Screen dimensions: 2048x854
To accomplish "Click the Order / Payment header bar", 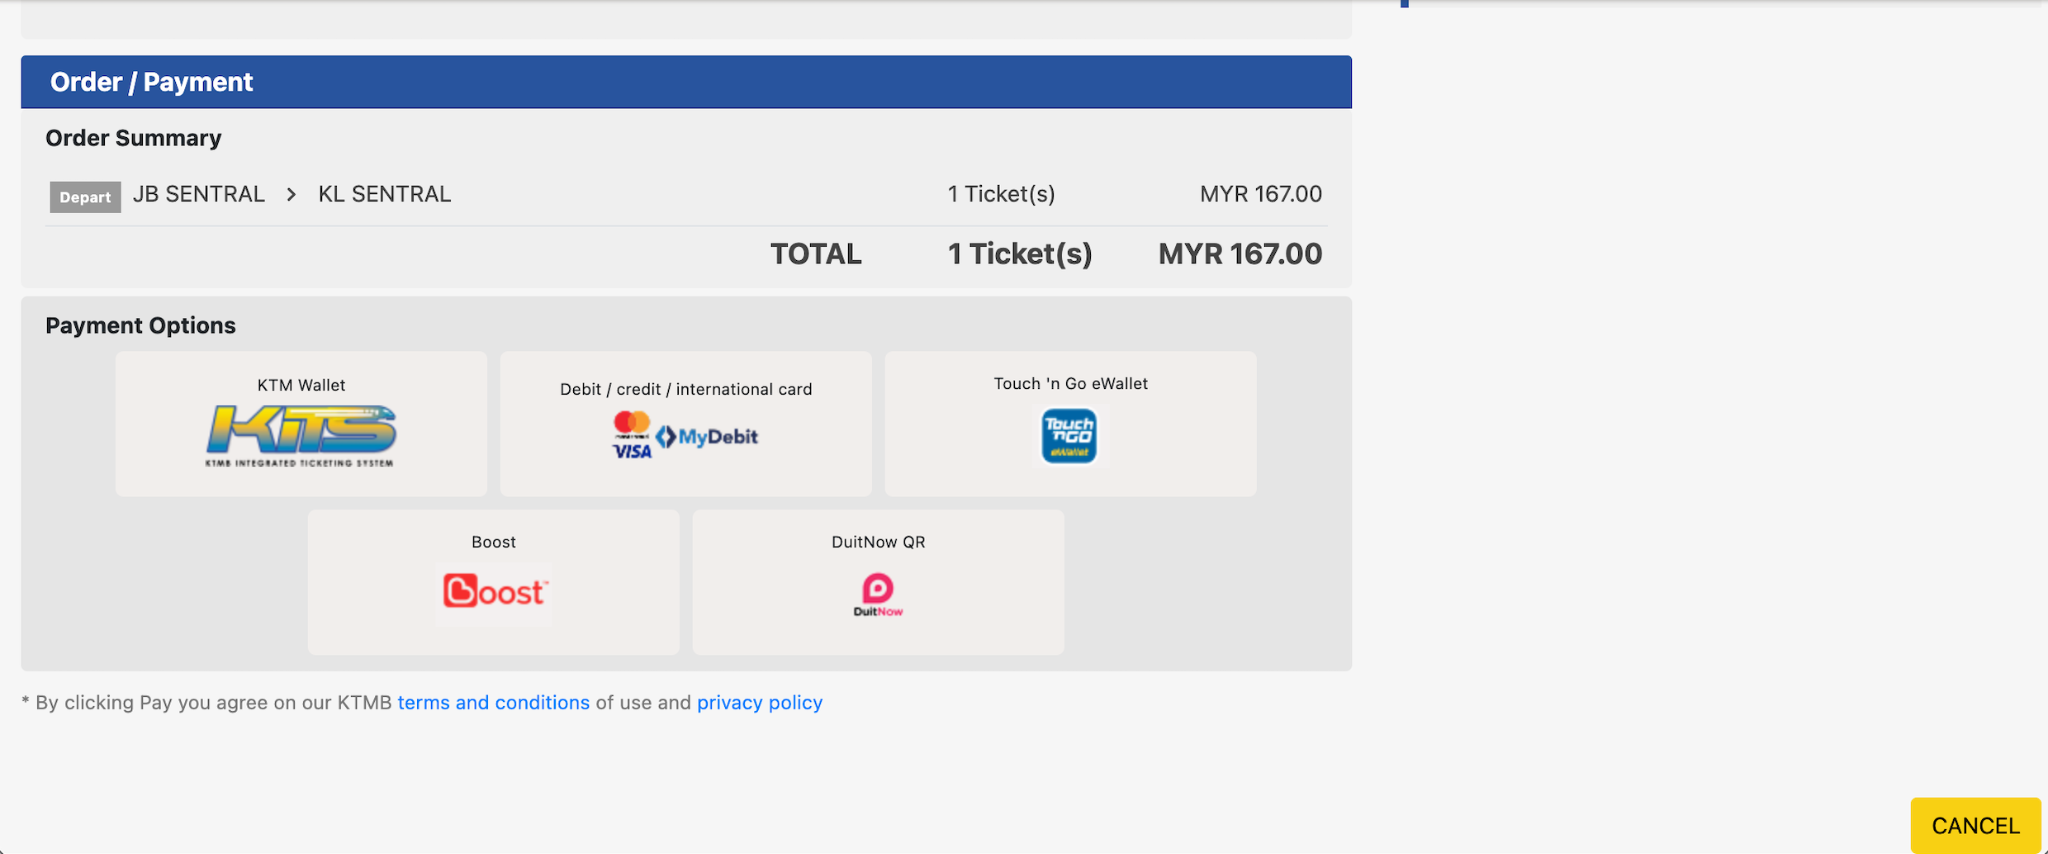I will [x=686, y=82].
